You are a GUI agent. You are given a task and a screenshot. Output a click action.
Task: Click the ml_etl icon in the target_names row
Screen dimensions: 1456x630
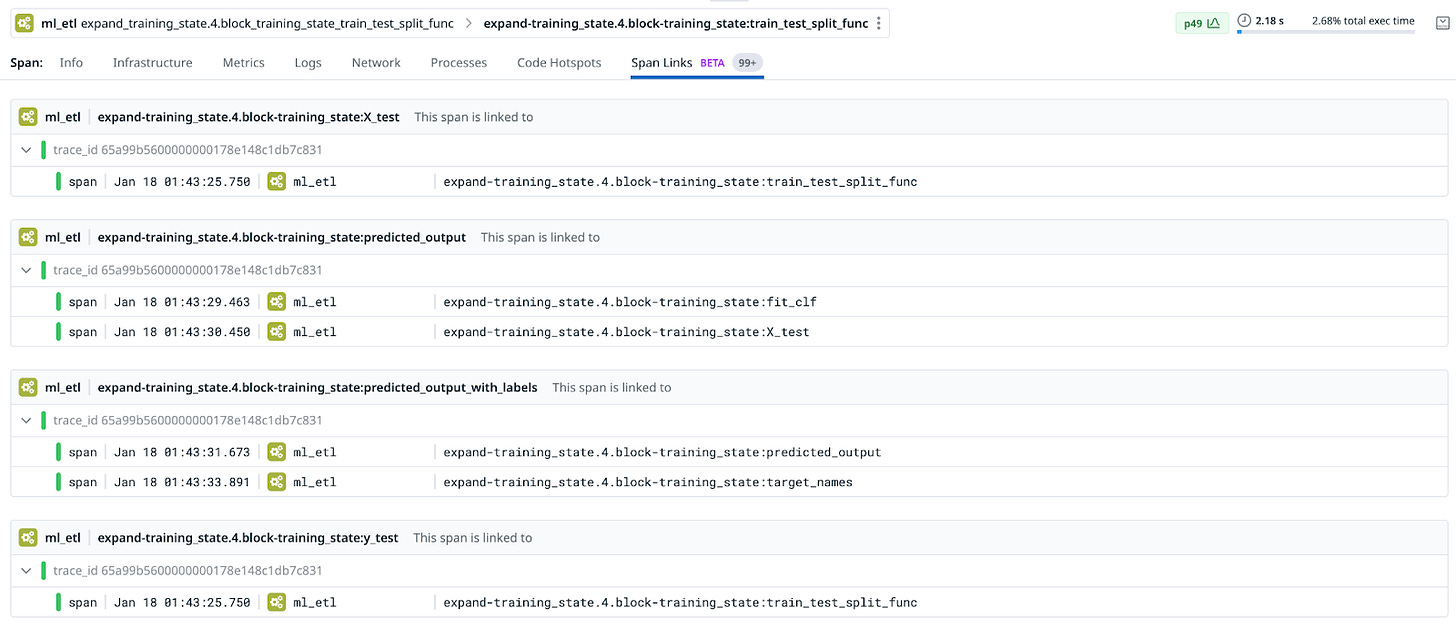[277, 482]
